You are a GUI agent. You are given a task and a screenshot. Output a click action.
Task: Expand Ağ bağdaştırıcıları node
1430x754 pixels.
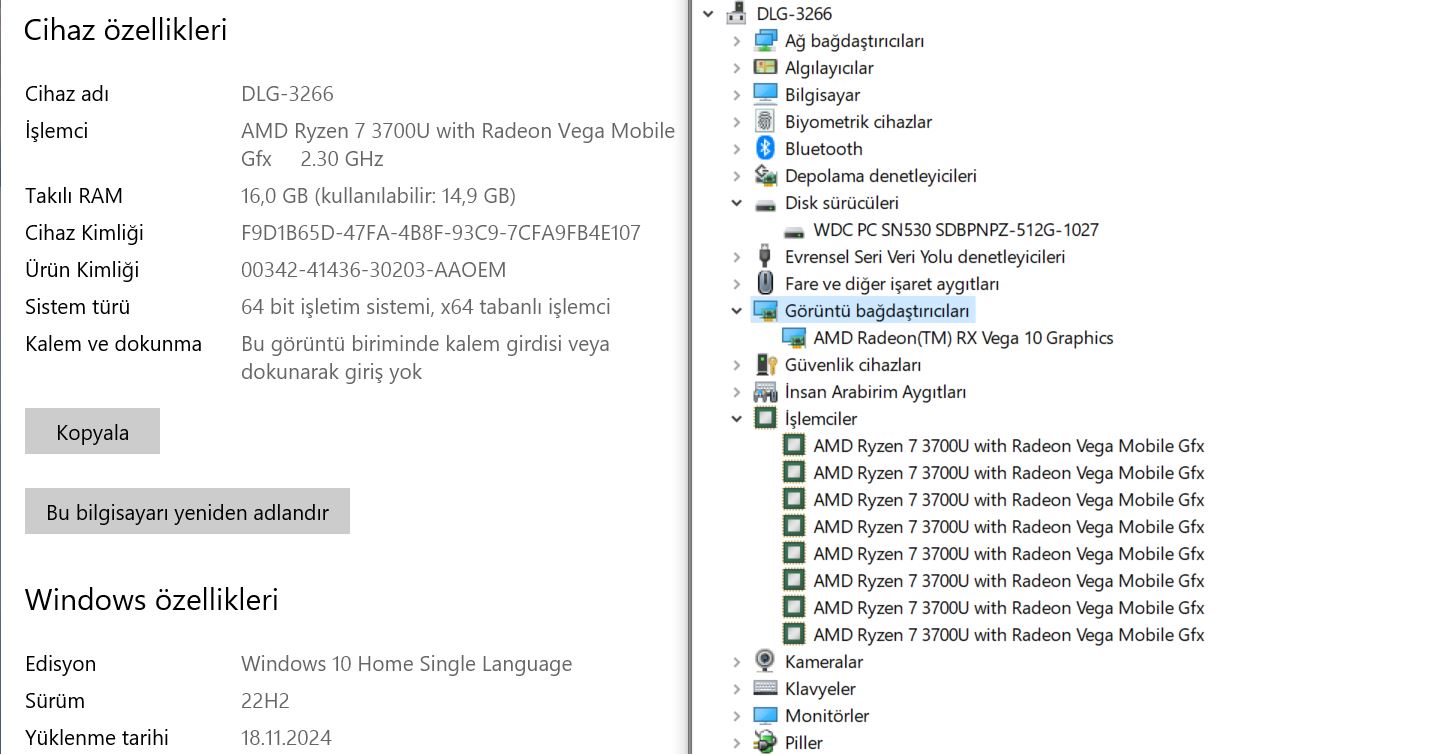pyautogui.click(x=737, y=40)
